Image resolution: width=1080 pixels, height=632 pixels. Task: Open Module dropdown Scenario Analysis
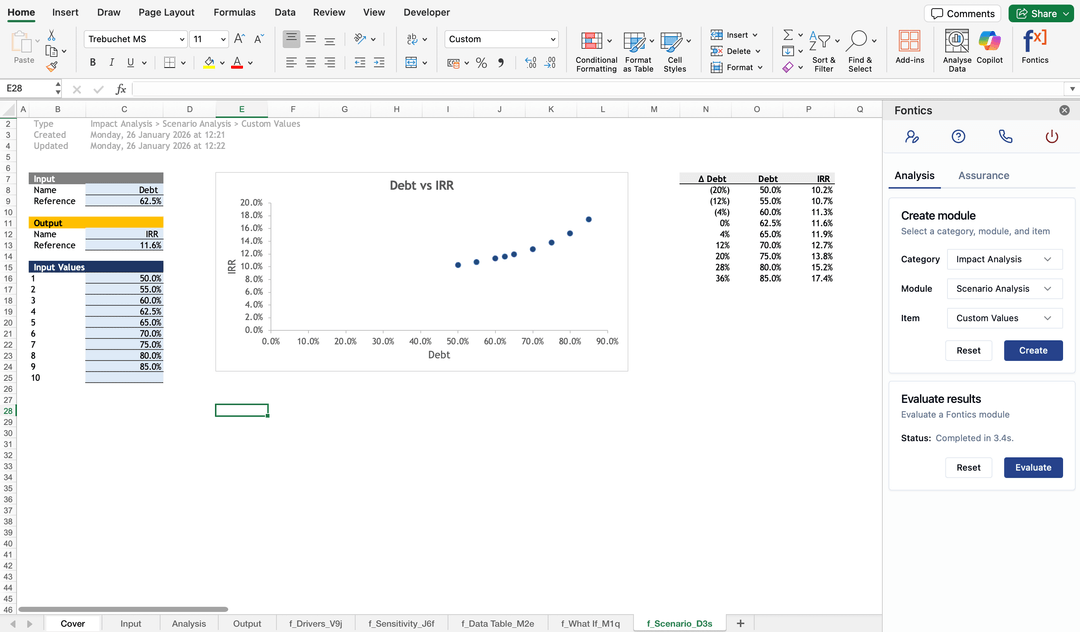tap(1004, 288)
